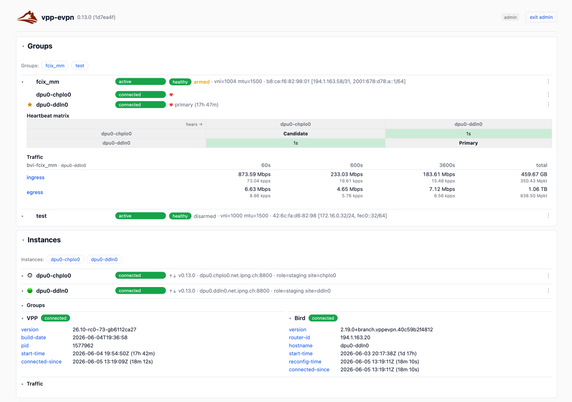
Task: Click the VPP connected-since label
Action: (x=41, y=362)
